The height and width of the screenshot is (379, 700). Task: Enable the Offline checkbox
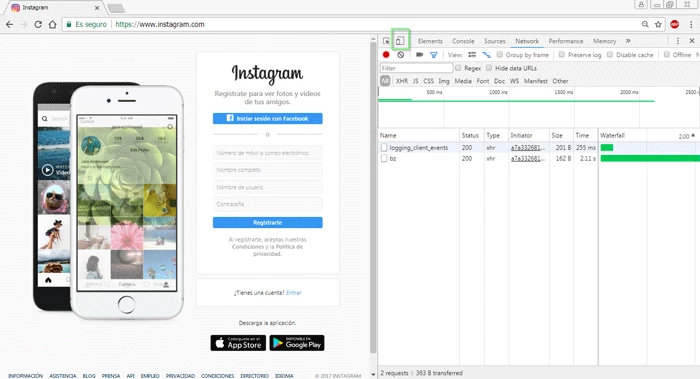point(667,54)
